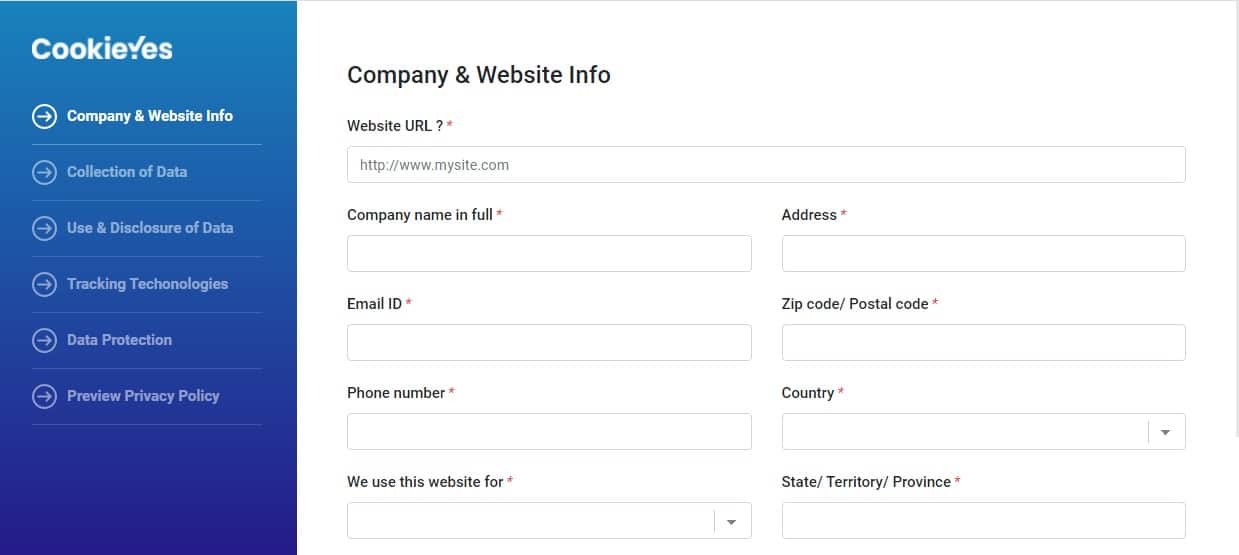The image size is (1239, 555).
Task: Click the Zip code/ Postal code field
Action: 983,342
